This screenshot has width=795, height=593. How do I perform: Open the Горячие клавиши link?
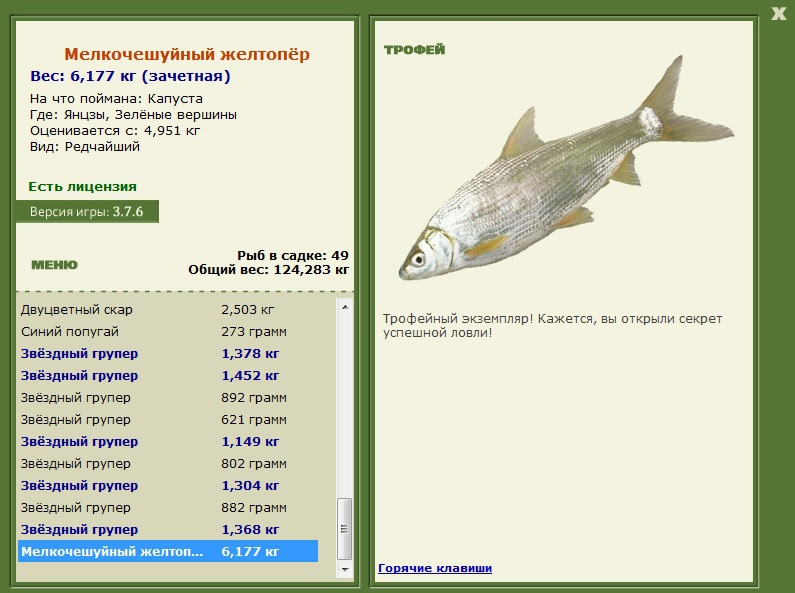pos(435,568)
